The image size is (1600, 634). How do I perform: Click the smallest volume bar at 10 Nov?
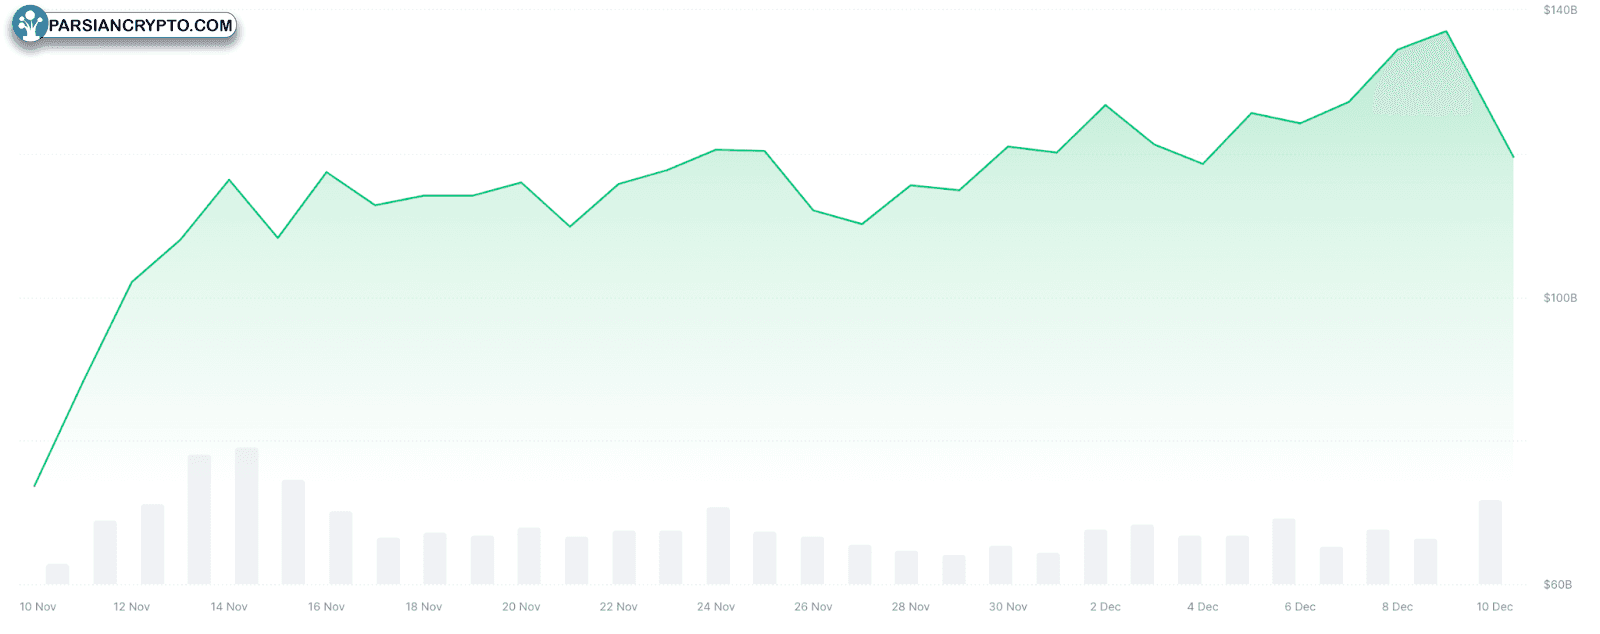[x=58, y=574]
